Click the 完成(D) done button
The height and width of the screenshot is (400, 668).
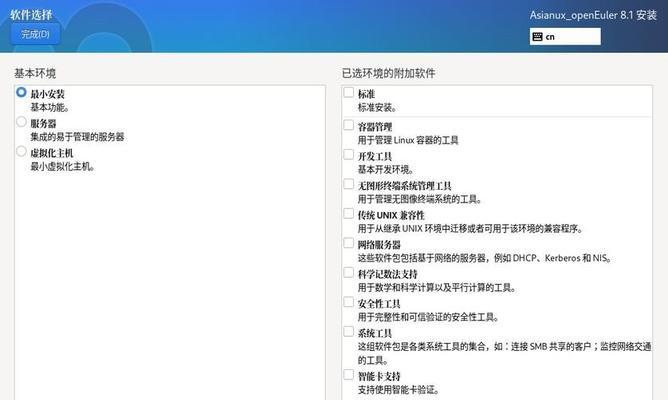(35, 34)
